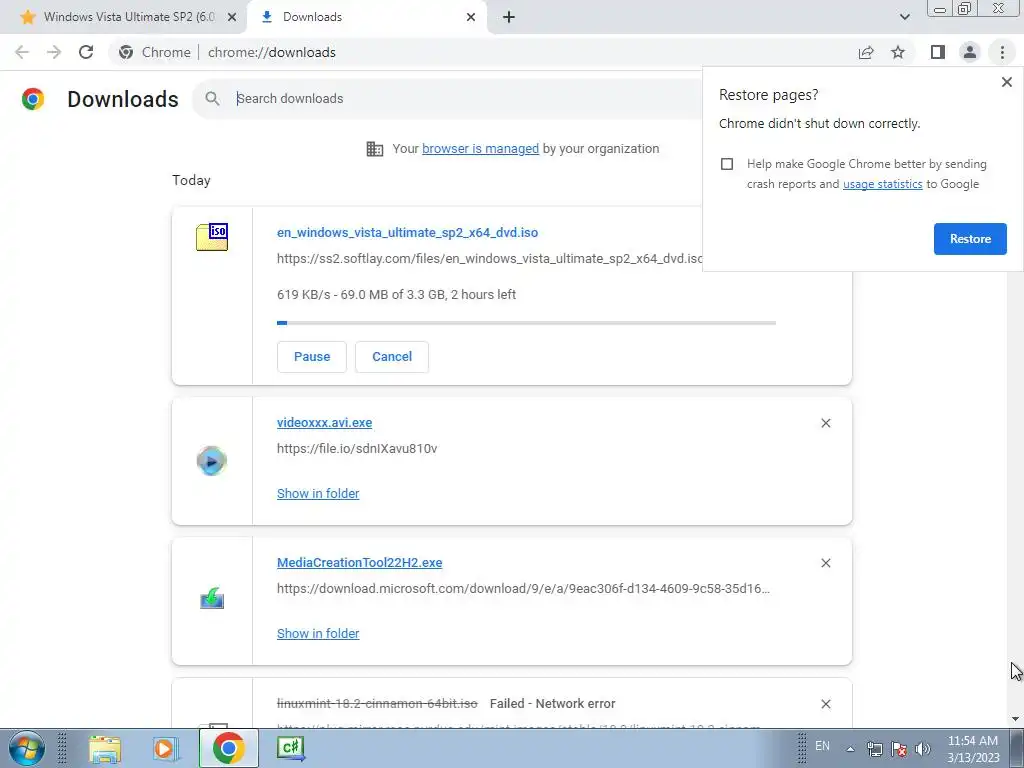
Task: Open the profile avatar button
Action: (x=970, y=52)
